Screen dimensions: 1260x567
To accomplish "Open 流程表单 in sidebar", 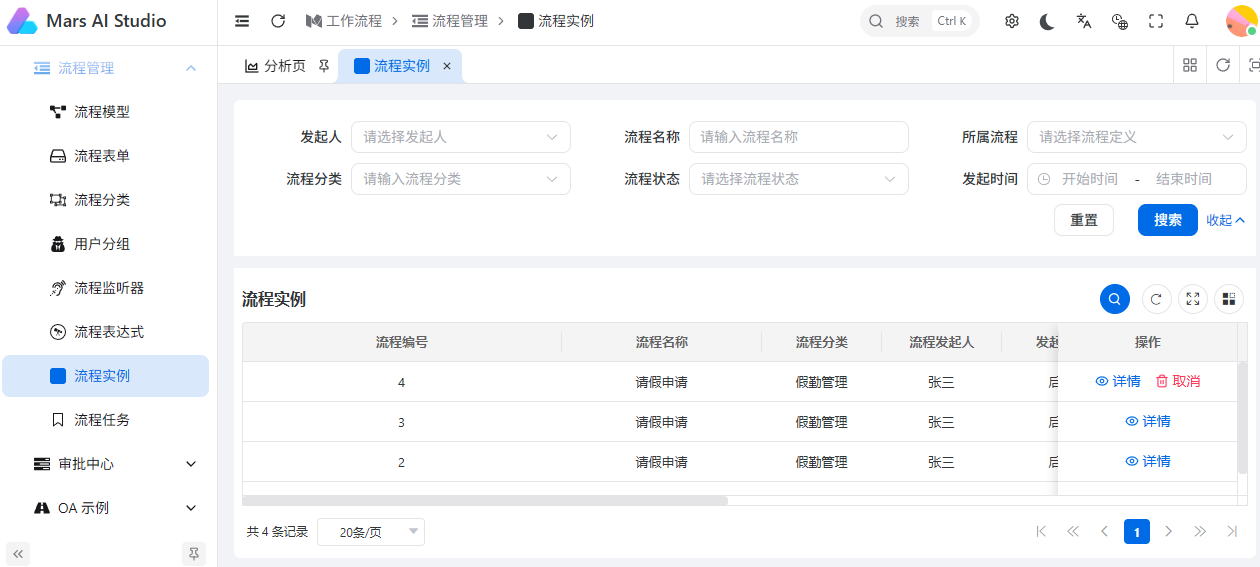I will pos(105,156).
